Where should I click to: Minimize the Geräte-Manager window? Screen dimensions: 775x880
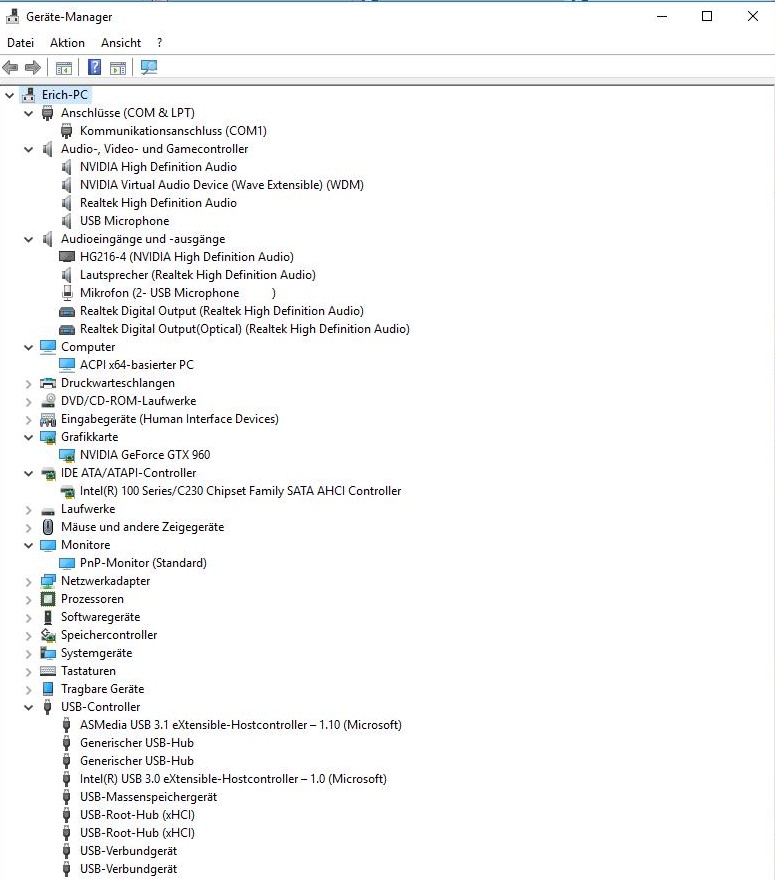point(662,16)
